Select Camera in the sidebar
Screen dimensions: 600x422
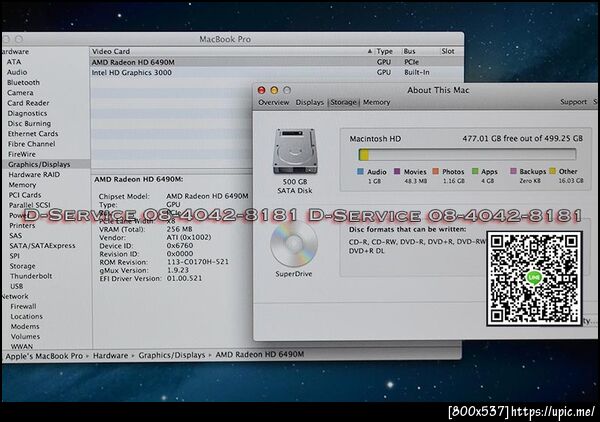click(x=20, y=93)
